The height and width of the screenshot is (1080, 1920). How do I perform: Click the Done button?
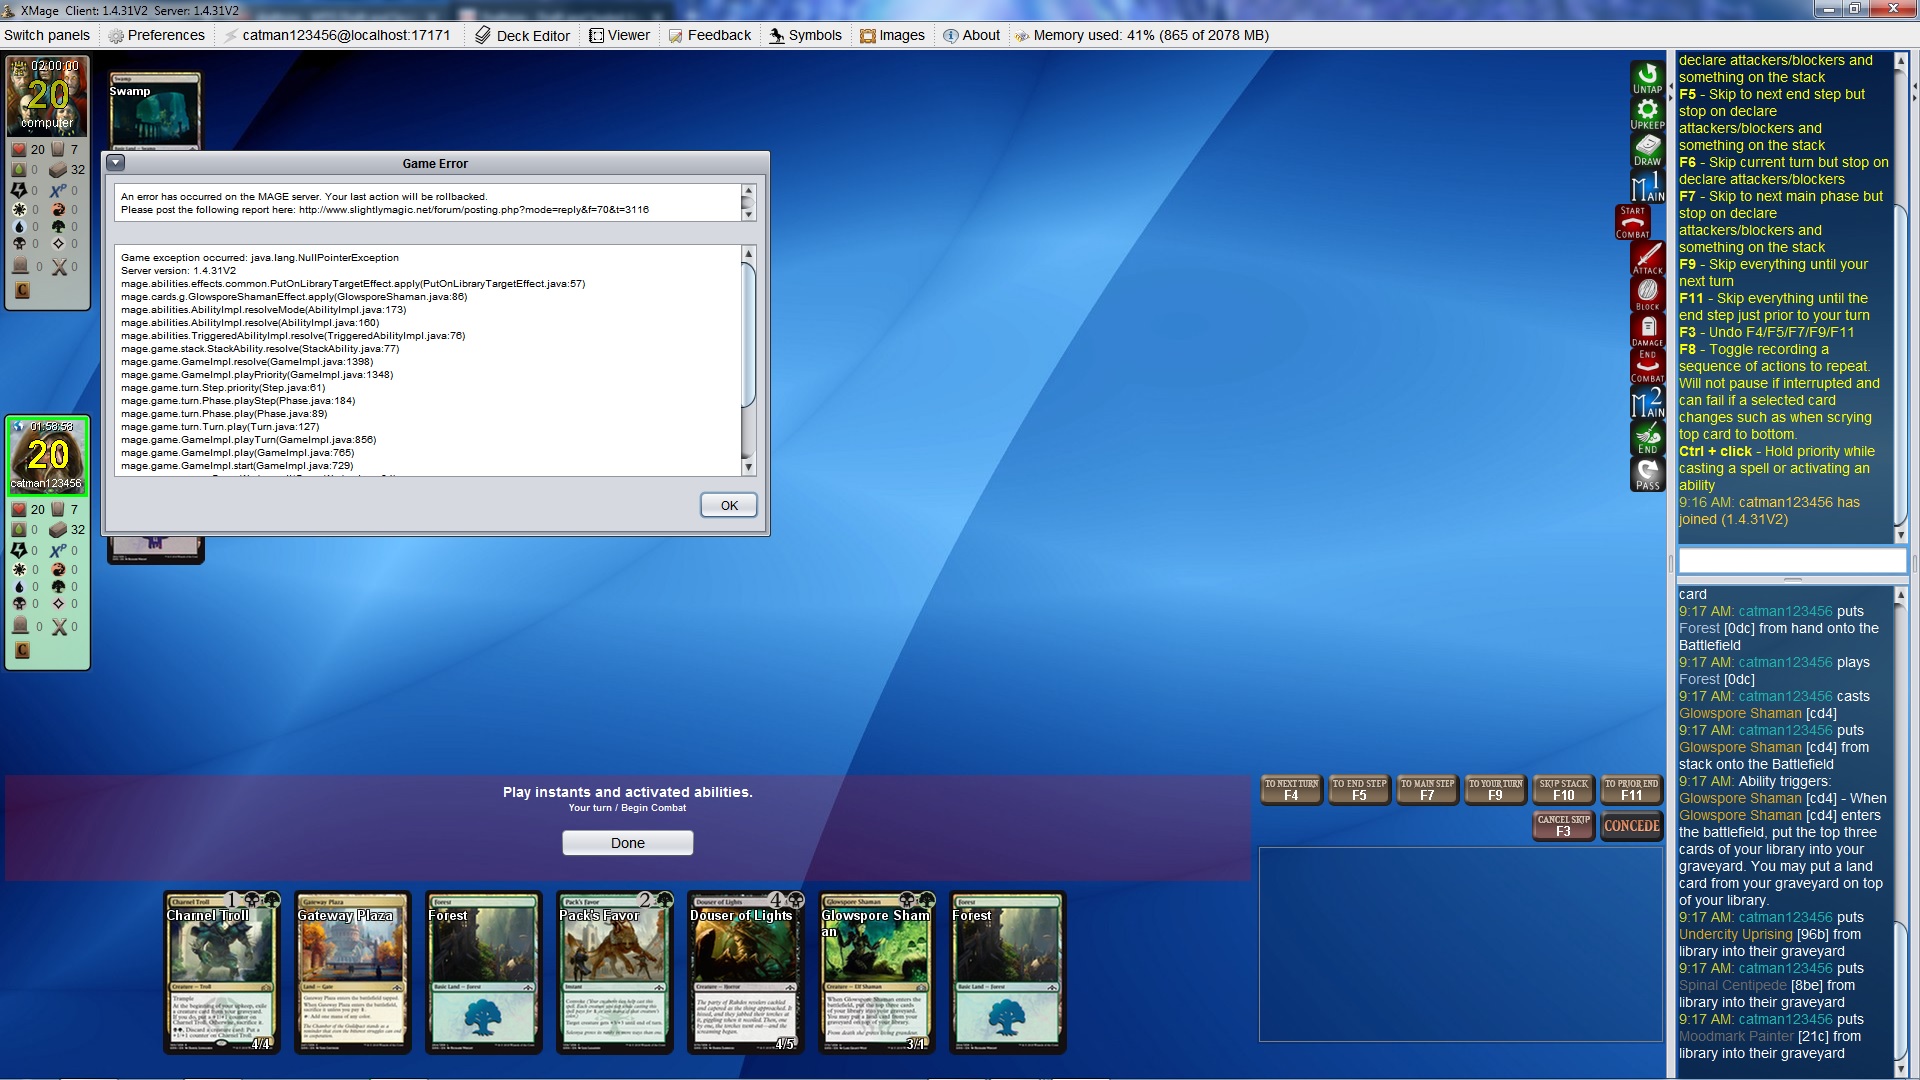pos(627,843)
